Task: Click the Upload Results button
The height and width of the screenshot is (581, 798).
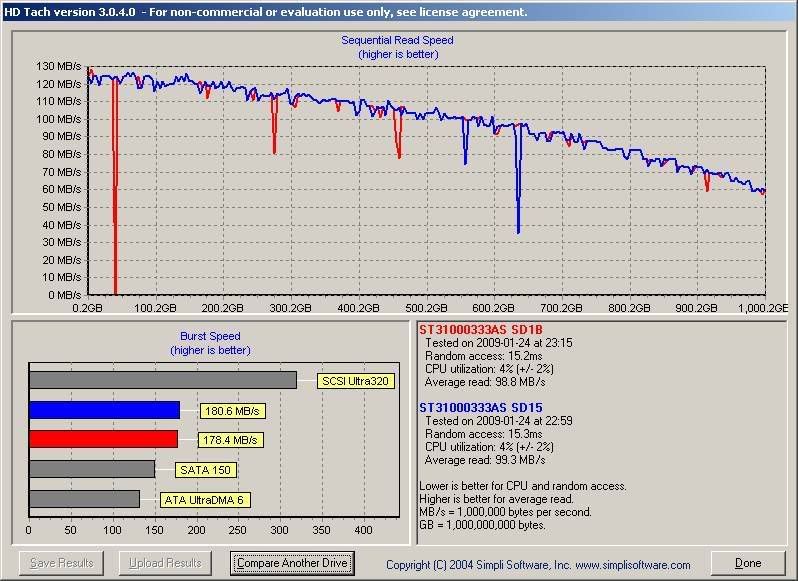Action: tap(166, 563)
